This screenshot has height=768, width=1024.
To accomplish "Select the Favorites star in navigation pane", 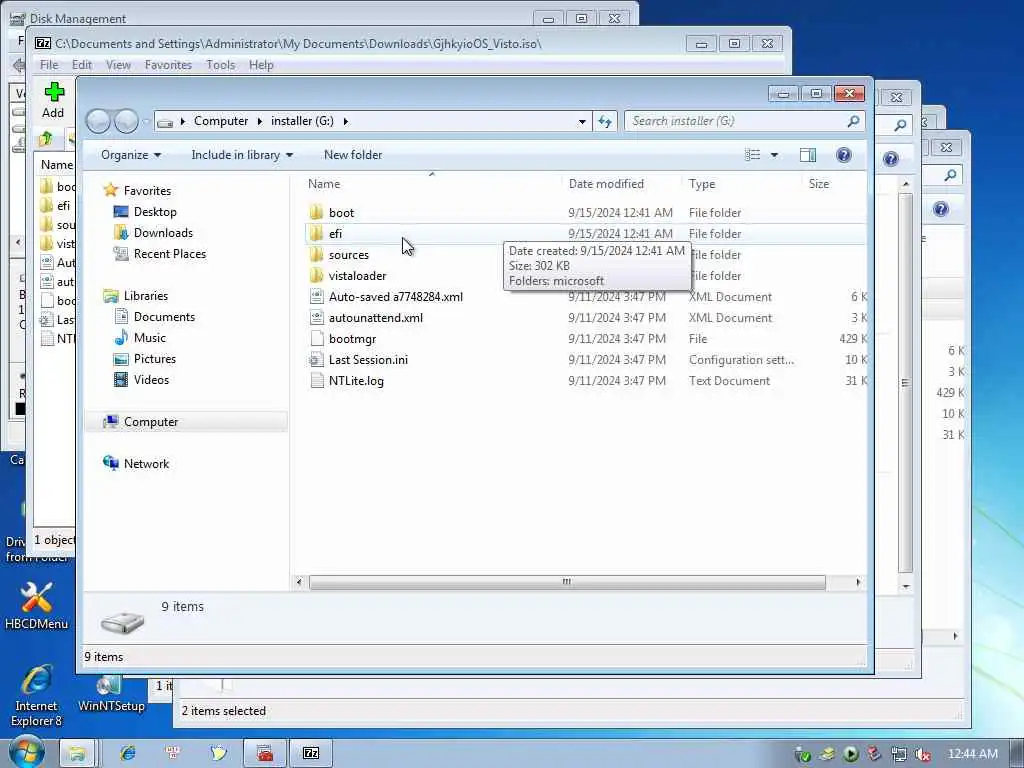I will click(x=110, y=190).
